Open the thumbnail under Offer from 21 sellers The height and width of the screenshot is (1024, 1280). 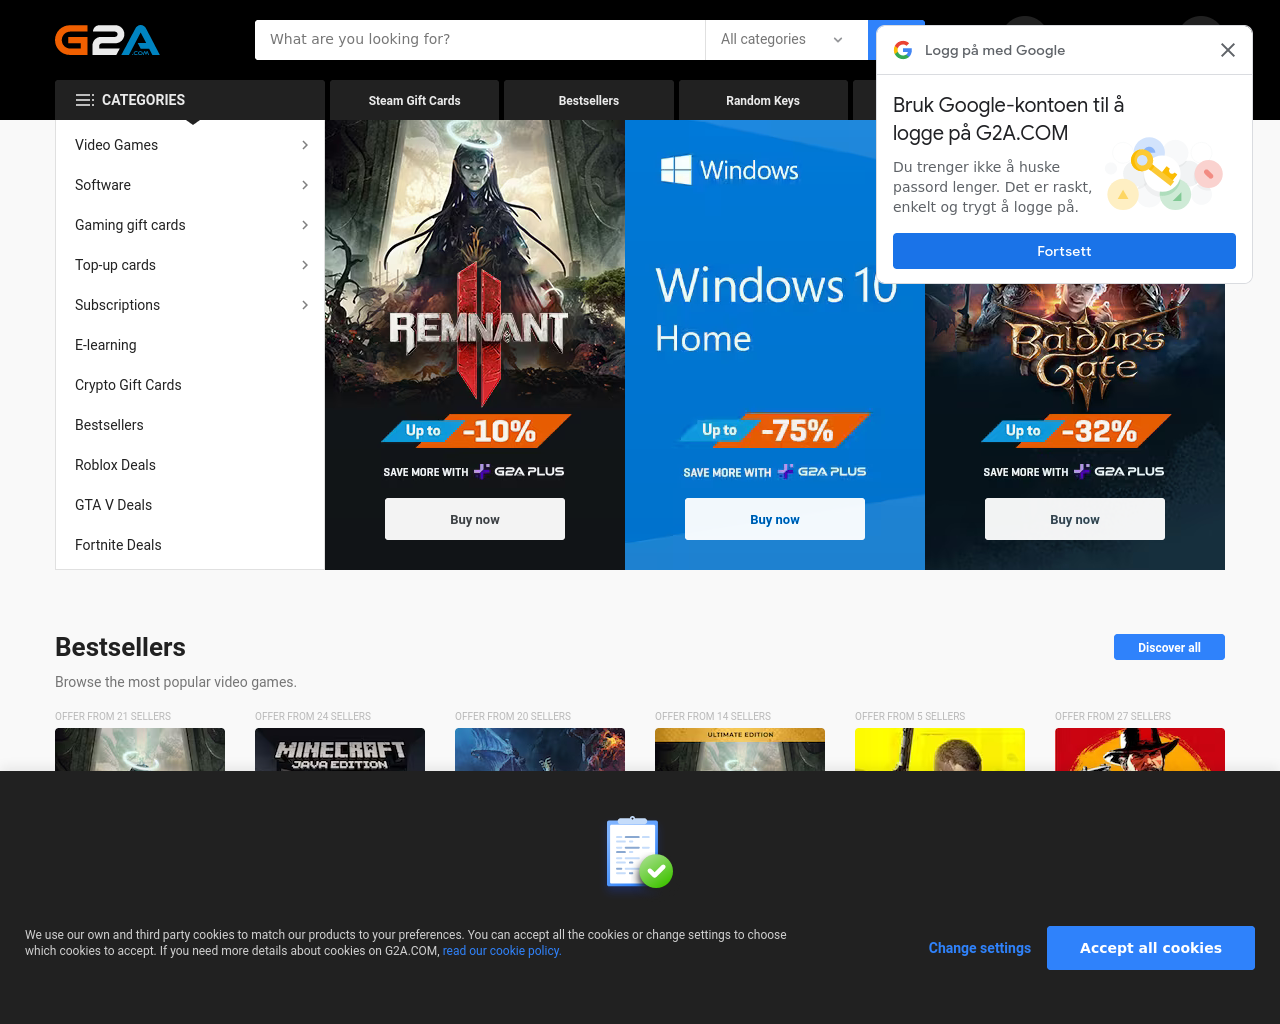pos(140,749)
